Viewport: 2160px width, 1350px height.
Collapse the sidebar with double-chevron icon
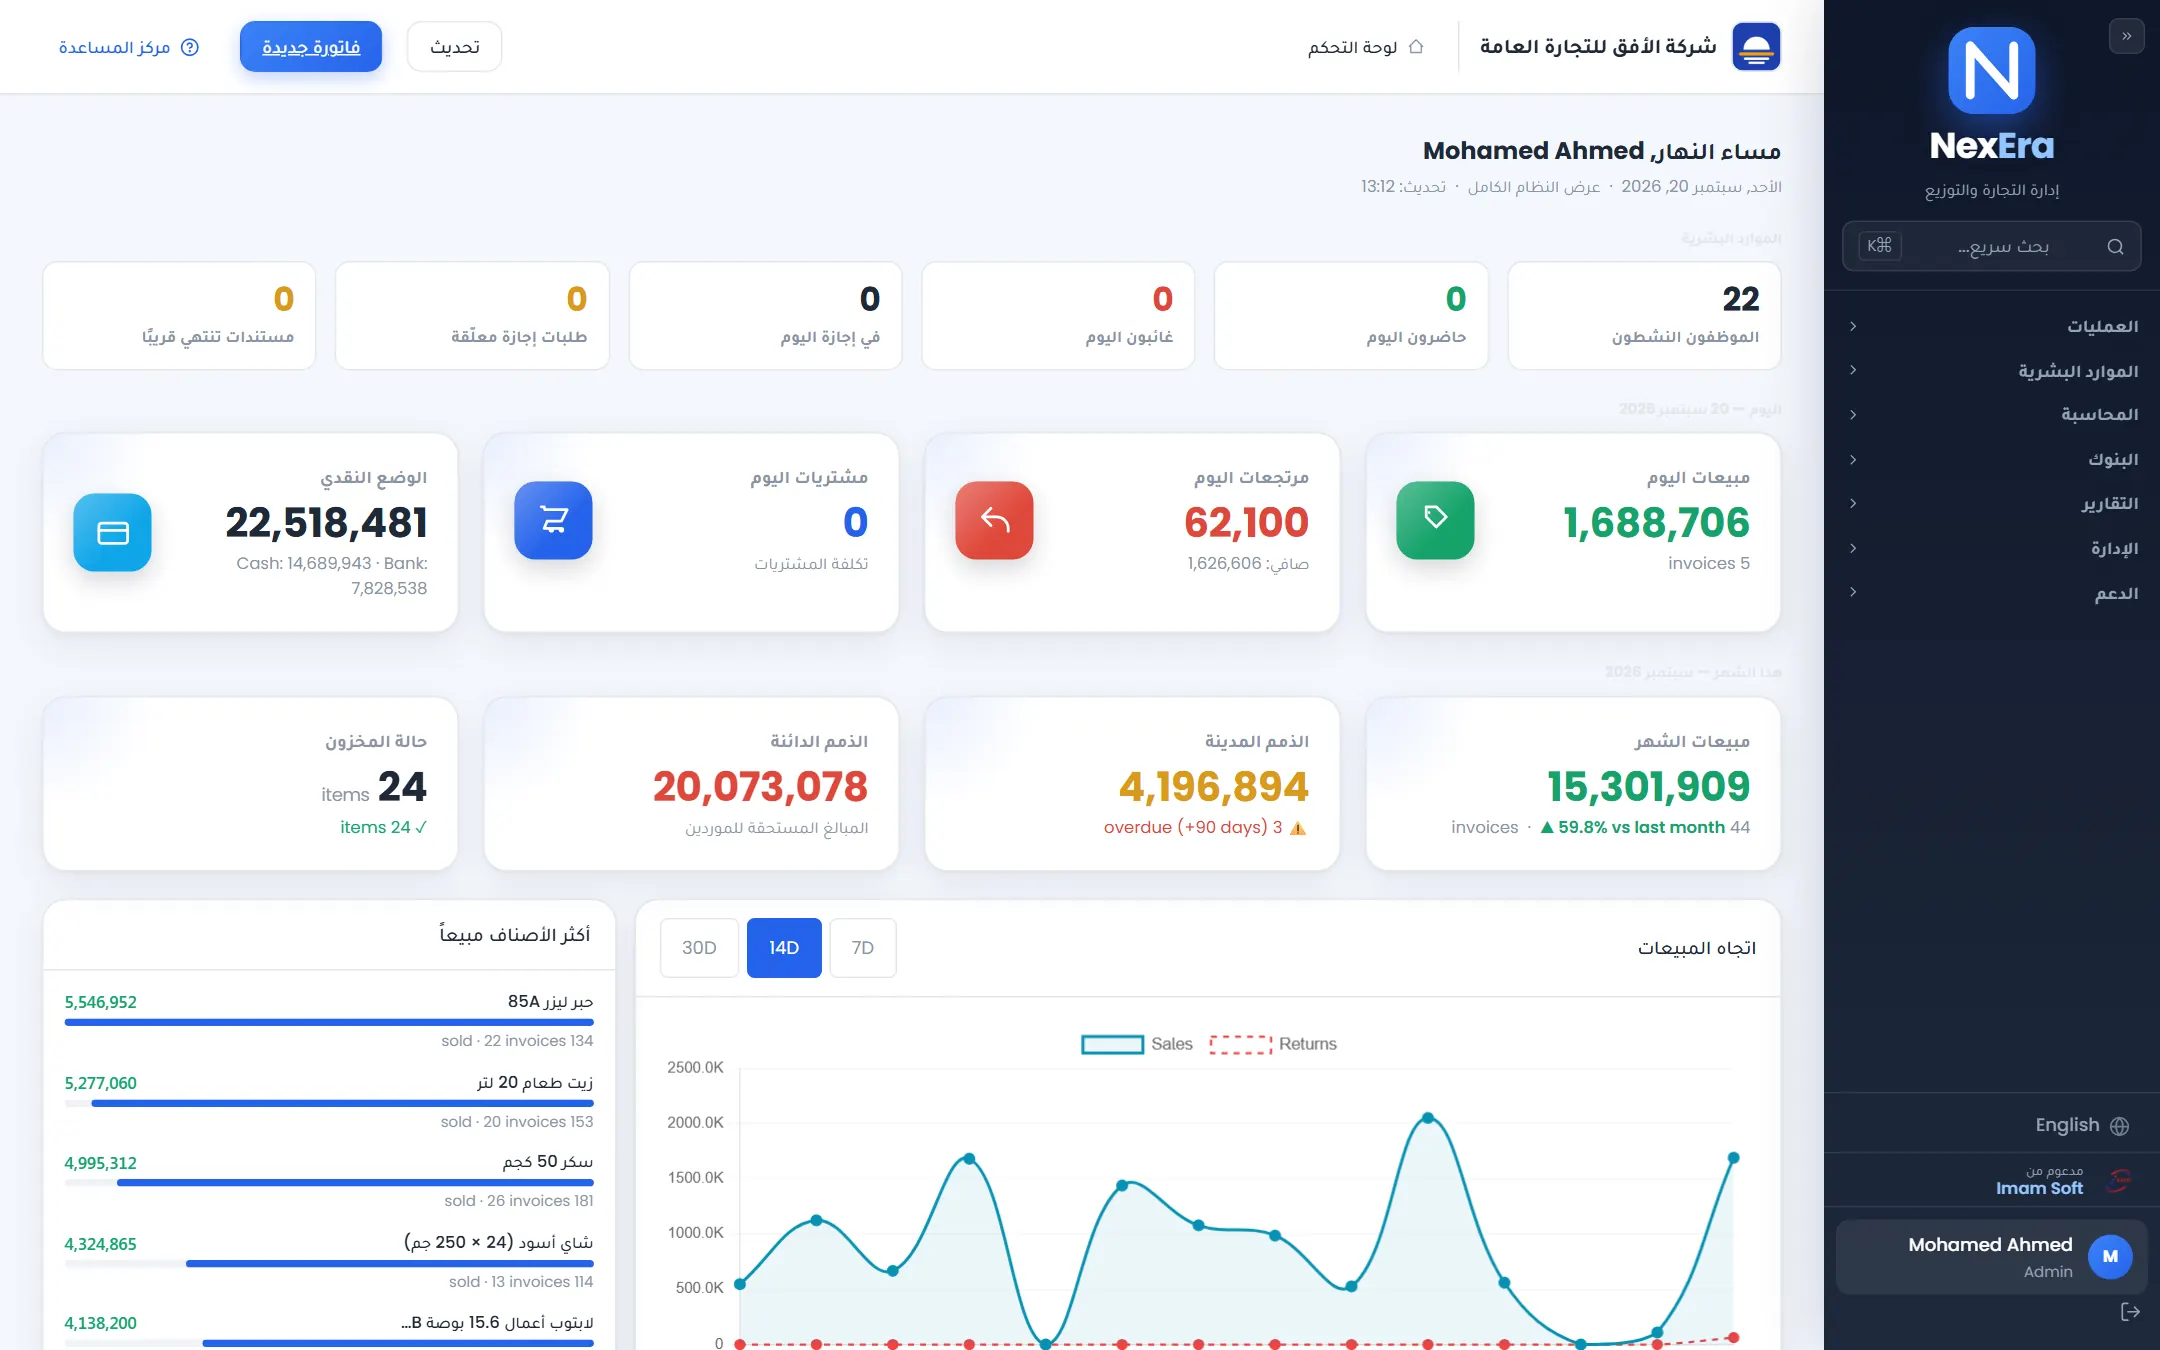point(2126,36)
